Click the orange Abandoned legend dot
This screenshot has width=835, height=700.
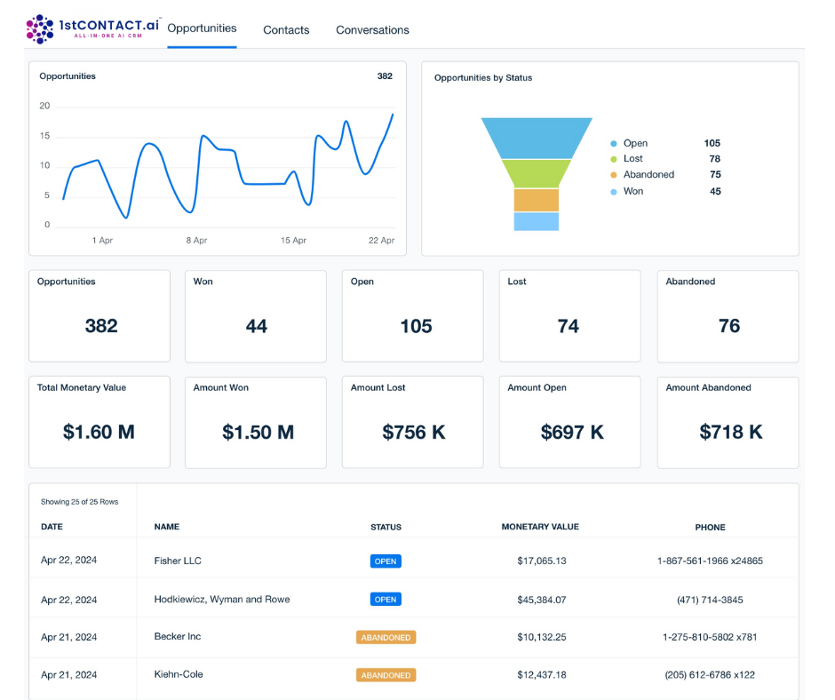(x=613, y=175)
